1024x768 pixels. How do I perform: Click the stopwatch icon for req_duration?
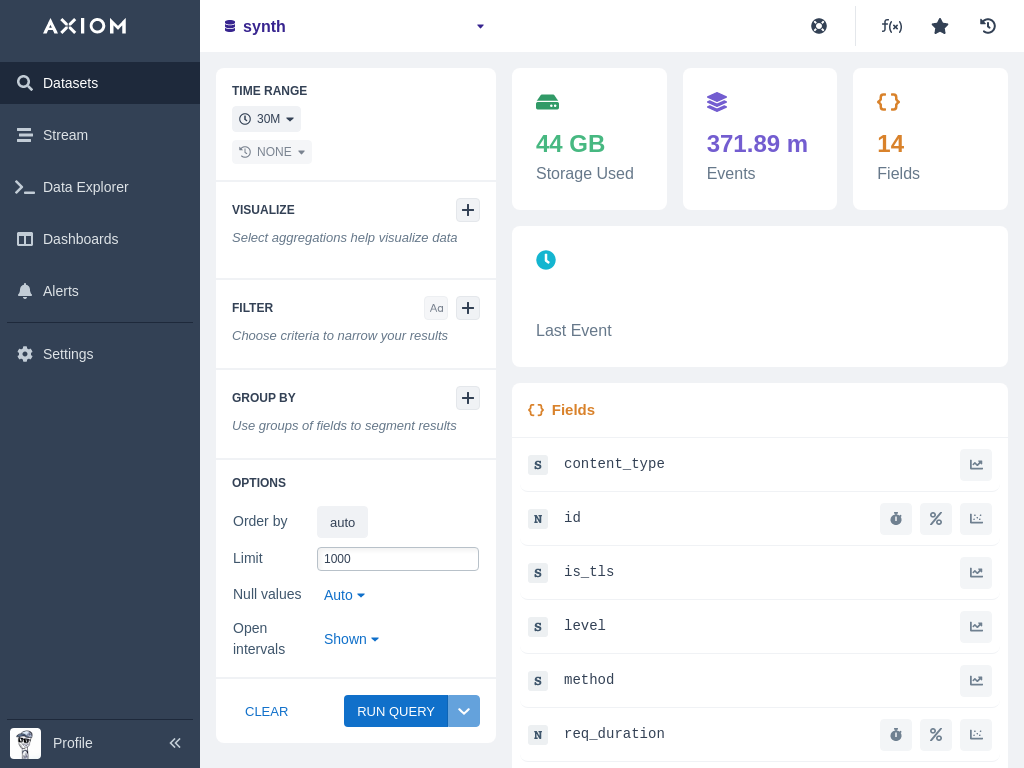[896, 735]
